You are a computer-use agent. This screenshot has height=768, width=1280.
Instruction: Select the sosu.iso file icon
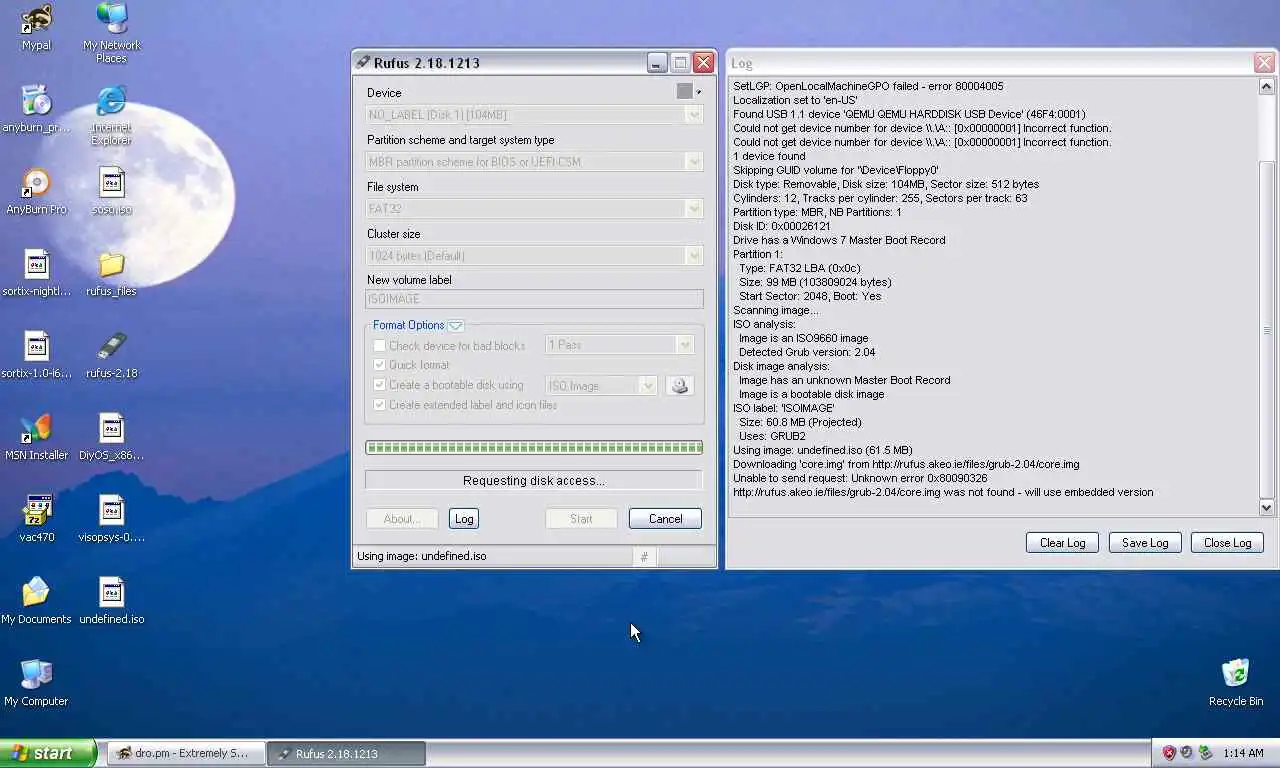pyautogui.click(x=111, y=182)
